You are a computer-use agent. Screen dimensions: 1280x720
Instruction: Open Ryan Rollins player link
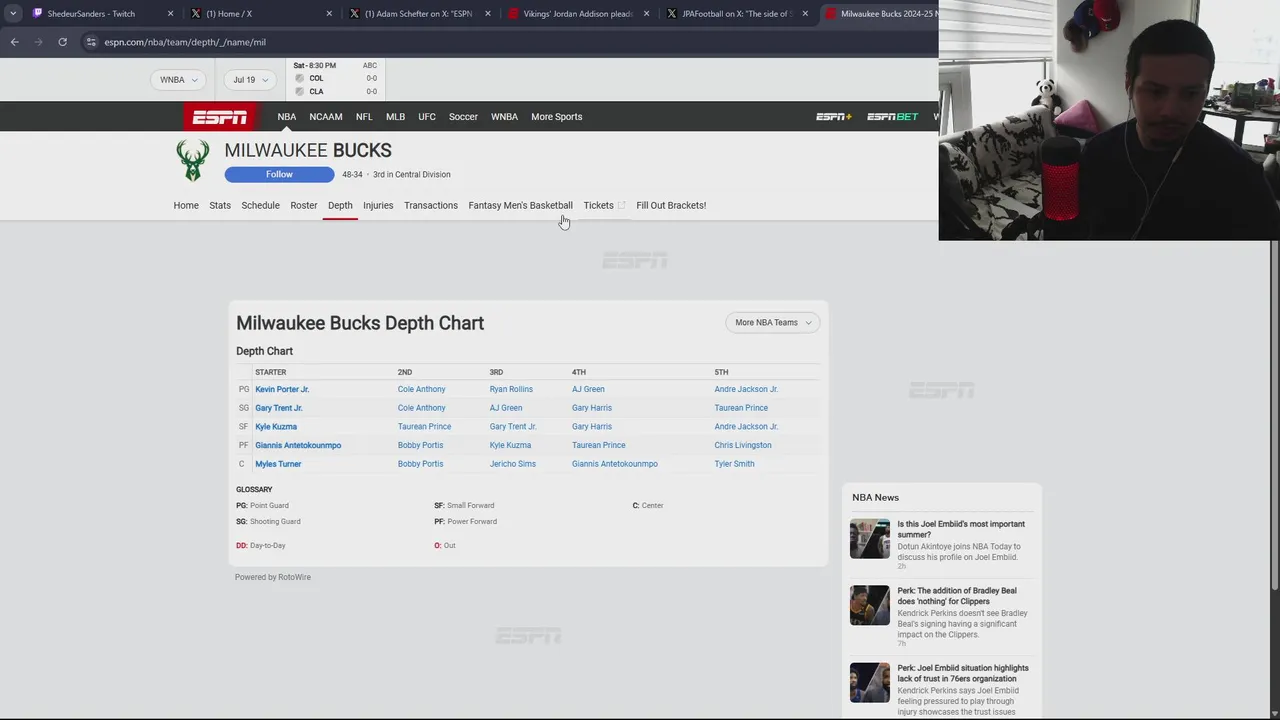tap(511, 389)
